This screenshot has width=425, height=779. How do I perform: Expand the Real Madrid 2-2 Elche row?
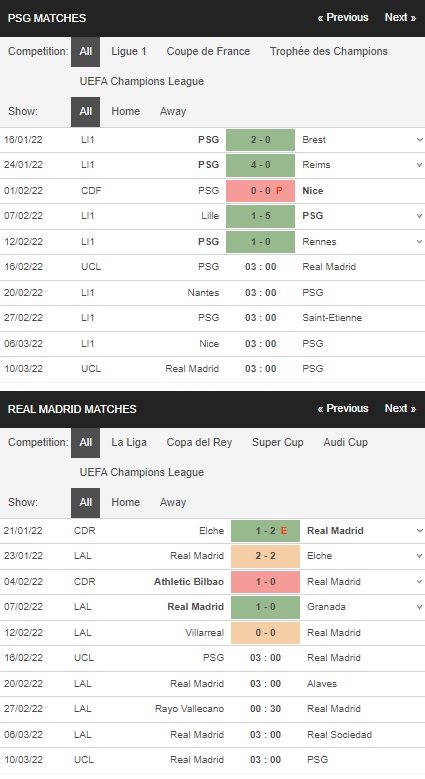[x=420, y=556]
